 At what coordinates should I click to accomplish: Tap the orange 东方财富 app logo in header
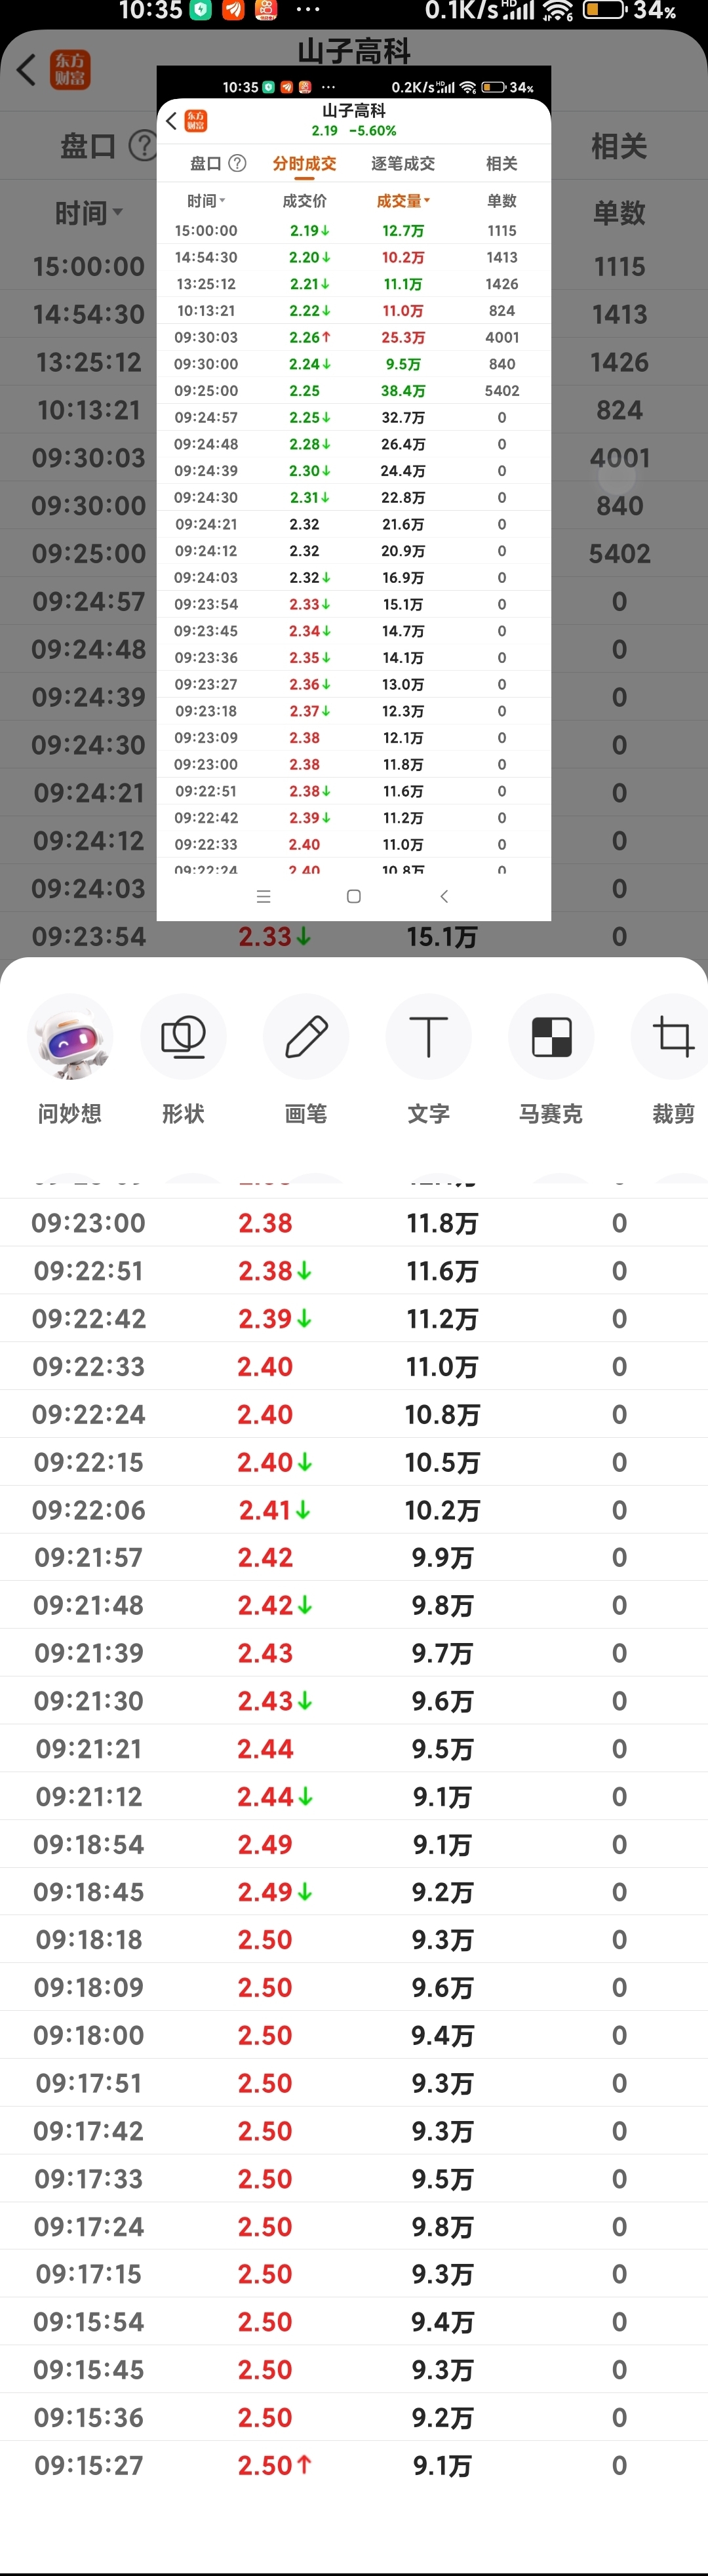pyautogui.click(x=71, y=70)
